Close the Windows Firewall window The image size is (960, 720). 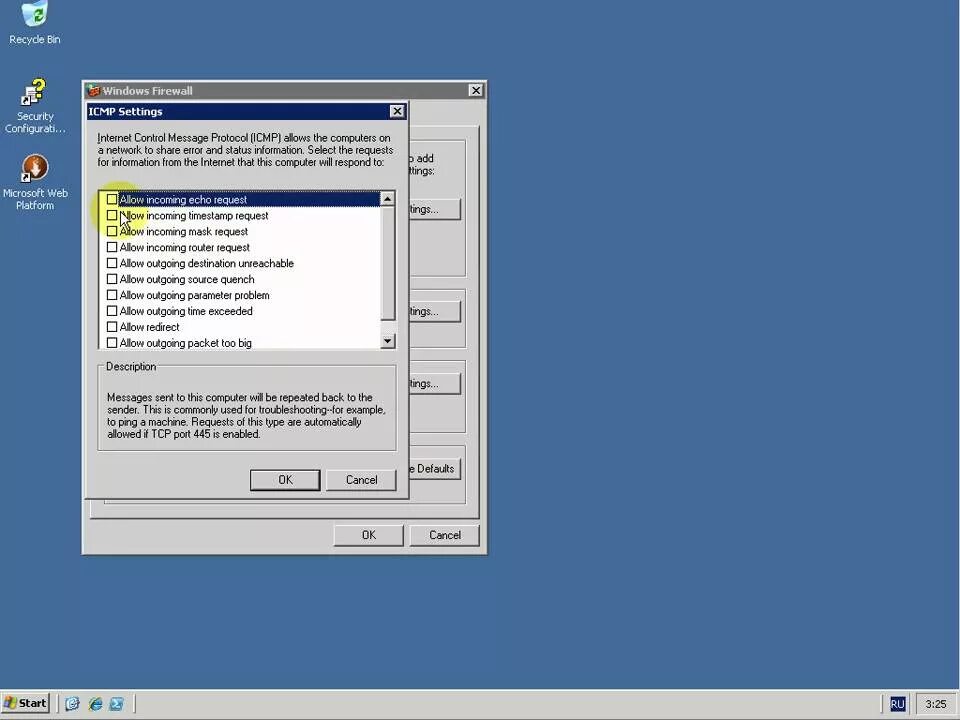(476, 91)
